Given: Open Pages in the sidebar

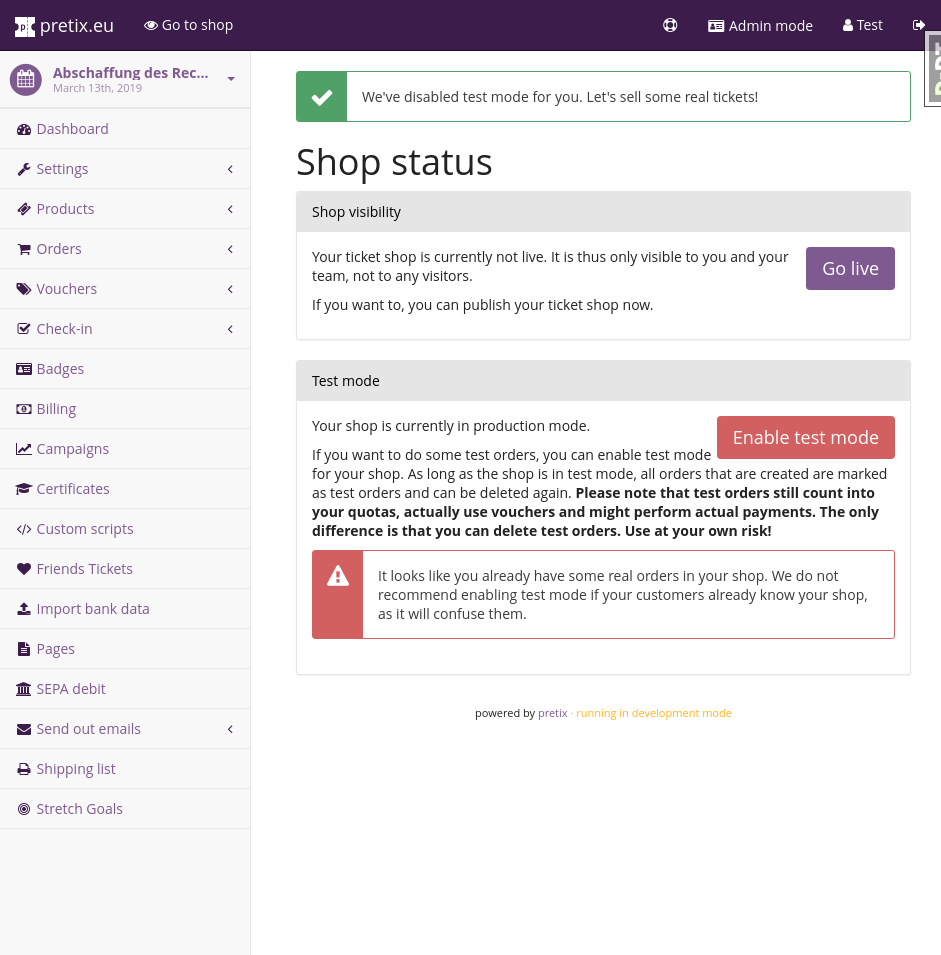Looking at the screenshot, I should click(125, 649).
